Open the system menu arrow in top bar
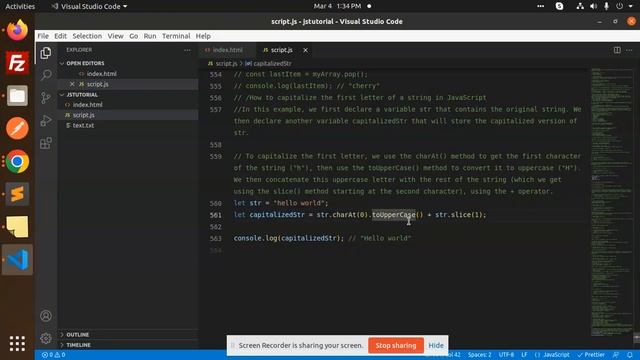Image resolution: width=640 pixels, height=360 pixels. [631, 6]
